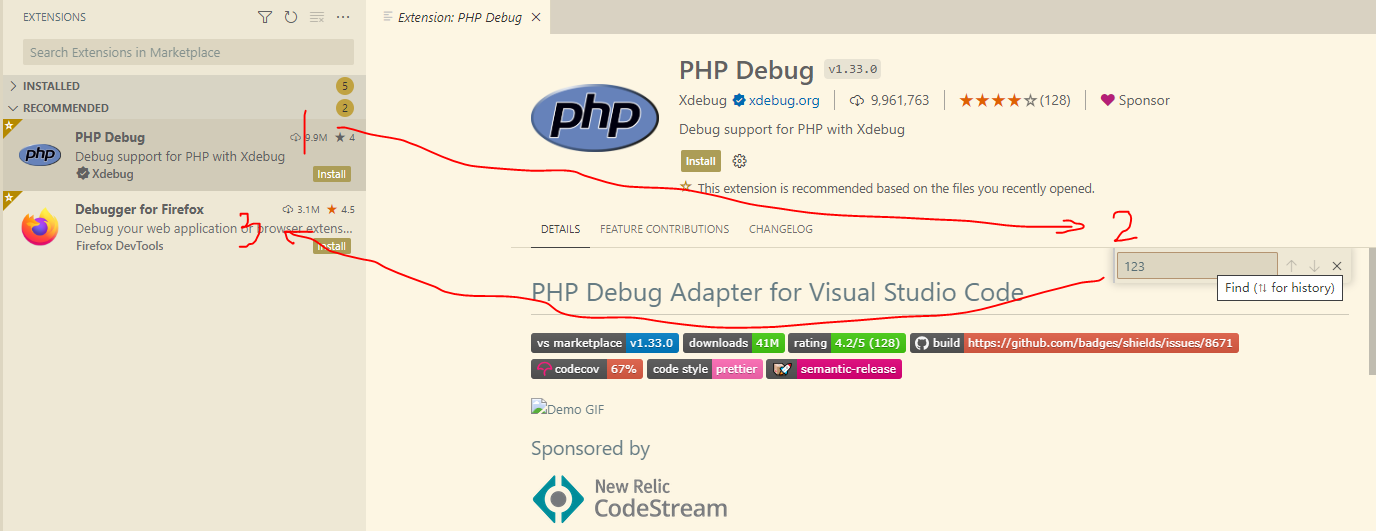The width and height of the screenshot is (1376, 531).
Task: Filter extensions using the funnel icon
Action: coord(264,17)
